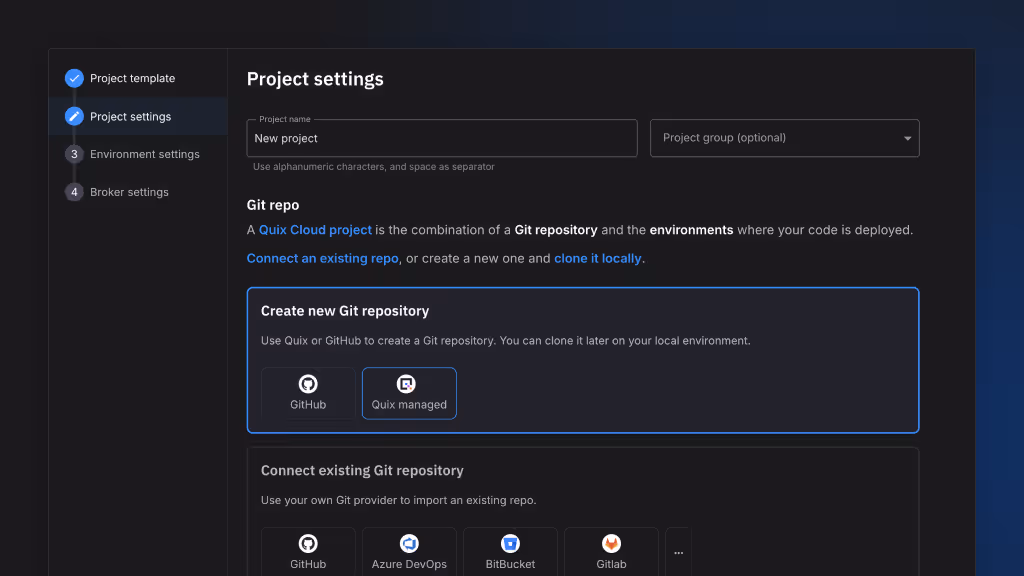The image size is (1024, 576).
Task: Select the Project settings step
Action: [x=138, y=116]
